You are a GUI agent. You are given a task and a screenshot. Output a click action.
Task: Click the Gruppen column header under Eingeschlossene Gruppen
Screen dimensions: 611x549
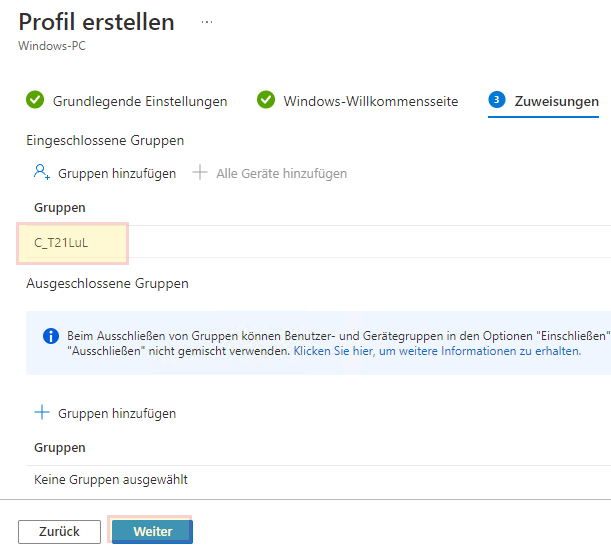point(60,208)
